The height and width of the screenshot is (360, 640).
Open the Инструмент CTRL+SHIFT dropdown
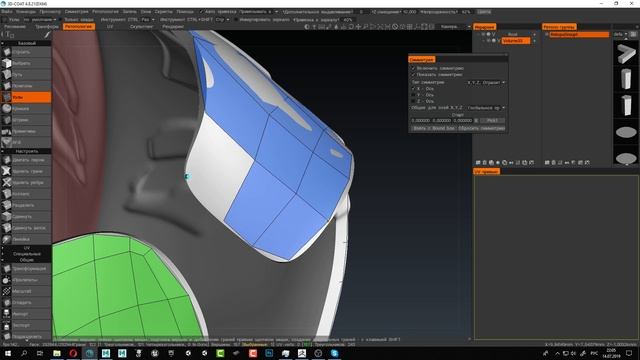click(222, 20)
